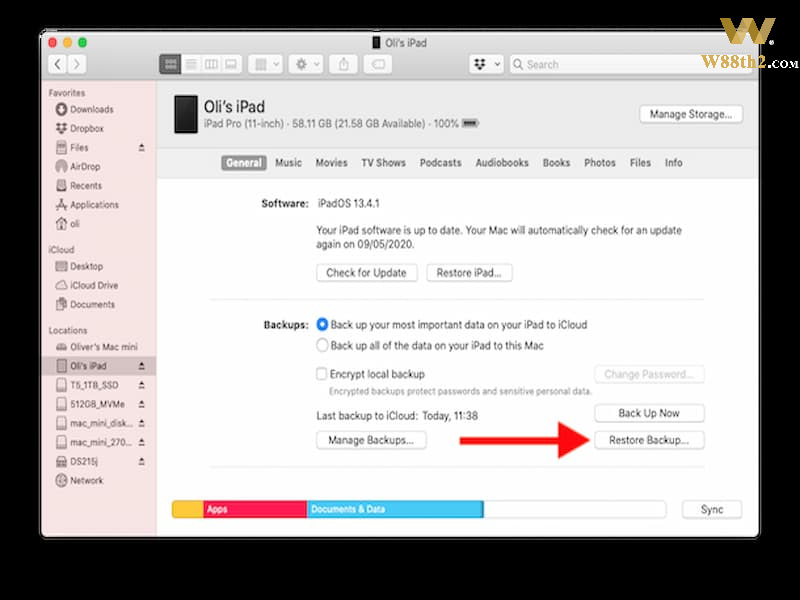Switch to the Audiobooks tab
The image size is (800, 600).
[x=502, y=163]
